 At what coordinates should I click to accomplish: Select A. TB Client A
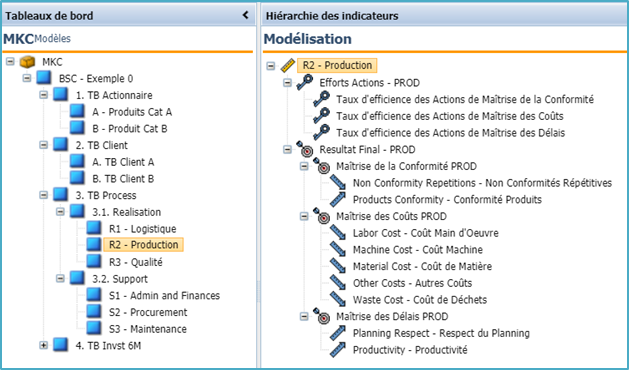click(123, 162)
